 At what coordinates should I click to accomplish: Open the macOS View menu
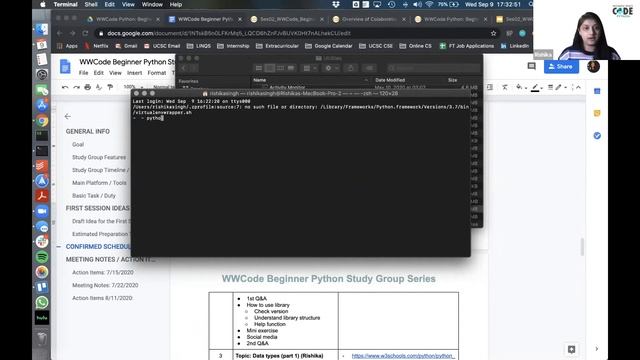[128, 4]
